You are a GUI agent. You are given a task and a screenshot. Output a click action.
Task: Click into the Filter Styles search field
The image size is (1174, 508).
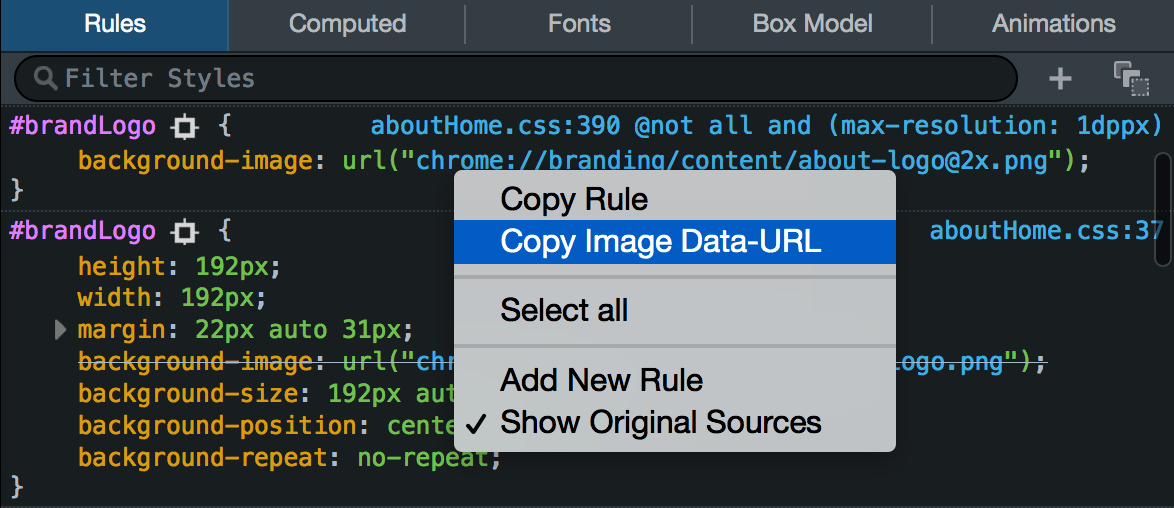tap(520, 78)
